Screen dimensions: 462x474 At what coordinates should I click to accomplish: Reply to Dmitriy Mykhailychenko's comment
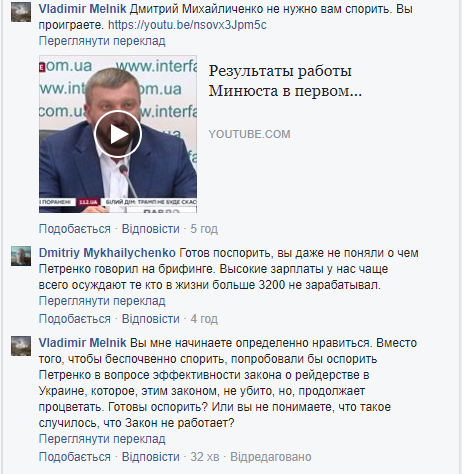(151, 319)
